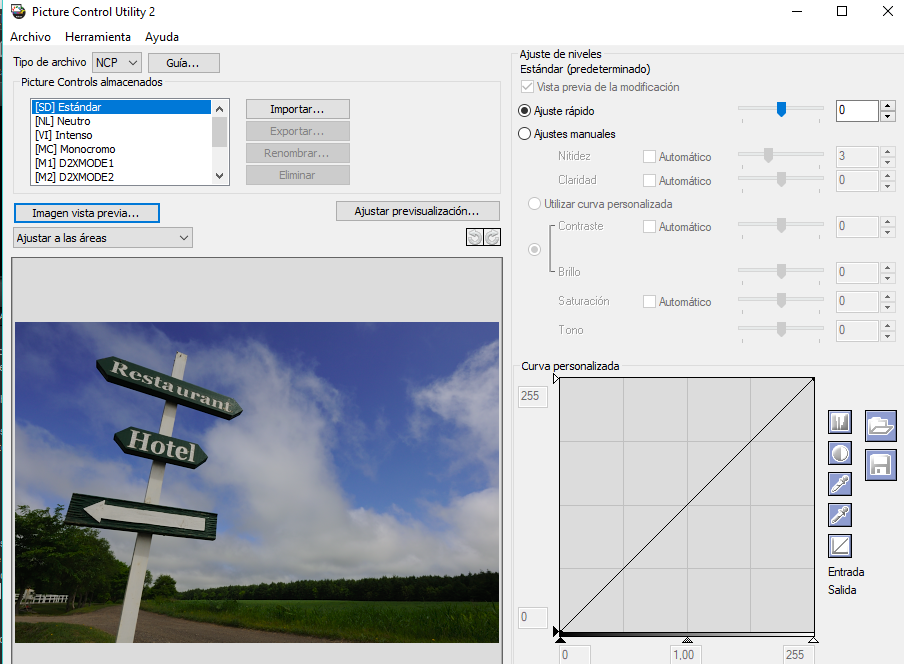
Task: Toggle the Vista previa de la modificación checkbox
Action: 527,87
